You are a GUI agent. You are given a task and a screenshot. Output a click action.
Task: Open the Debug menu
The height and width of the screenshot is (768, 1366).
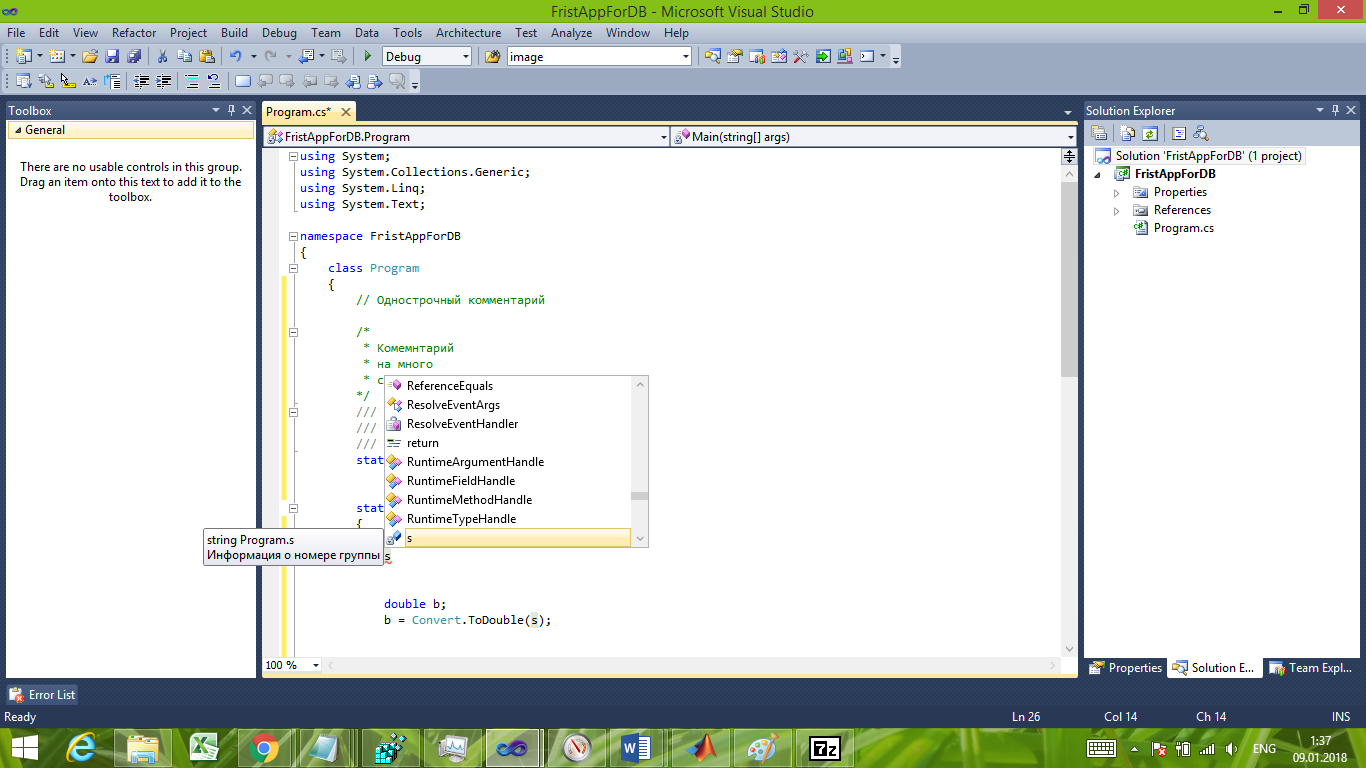[280, 33]
